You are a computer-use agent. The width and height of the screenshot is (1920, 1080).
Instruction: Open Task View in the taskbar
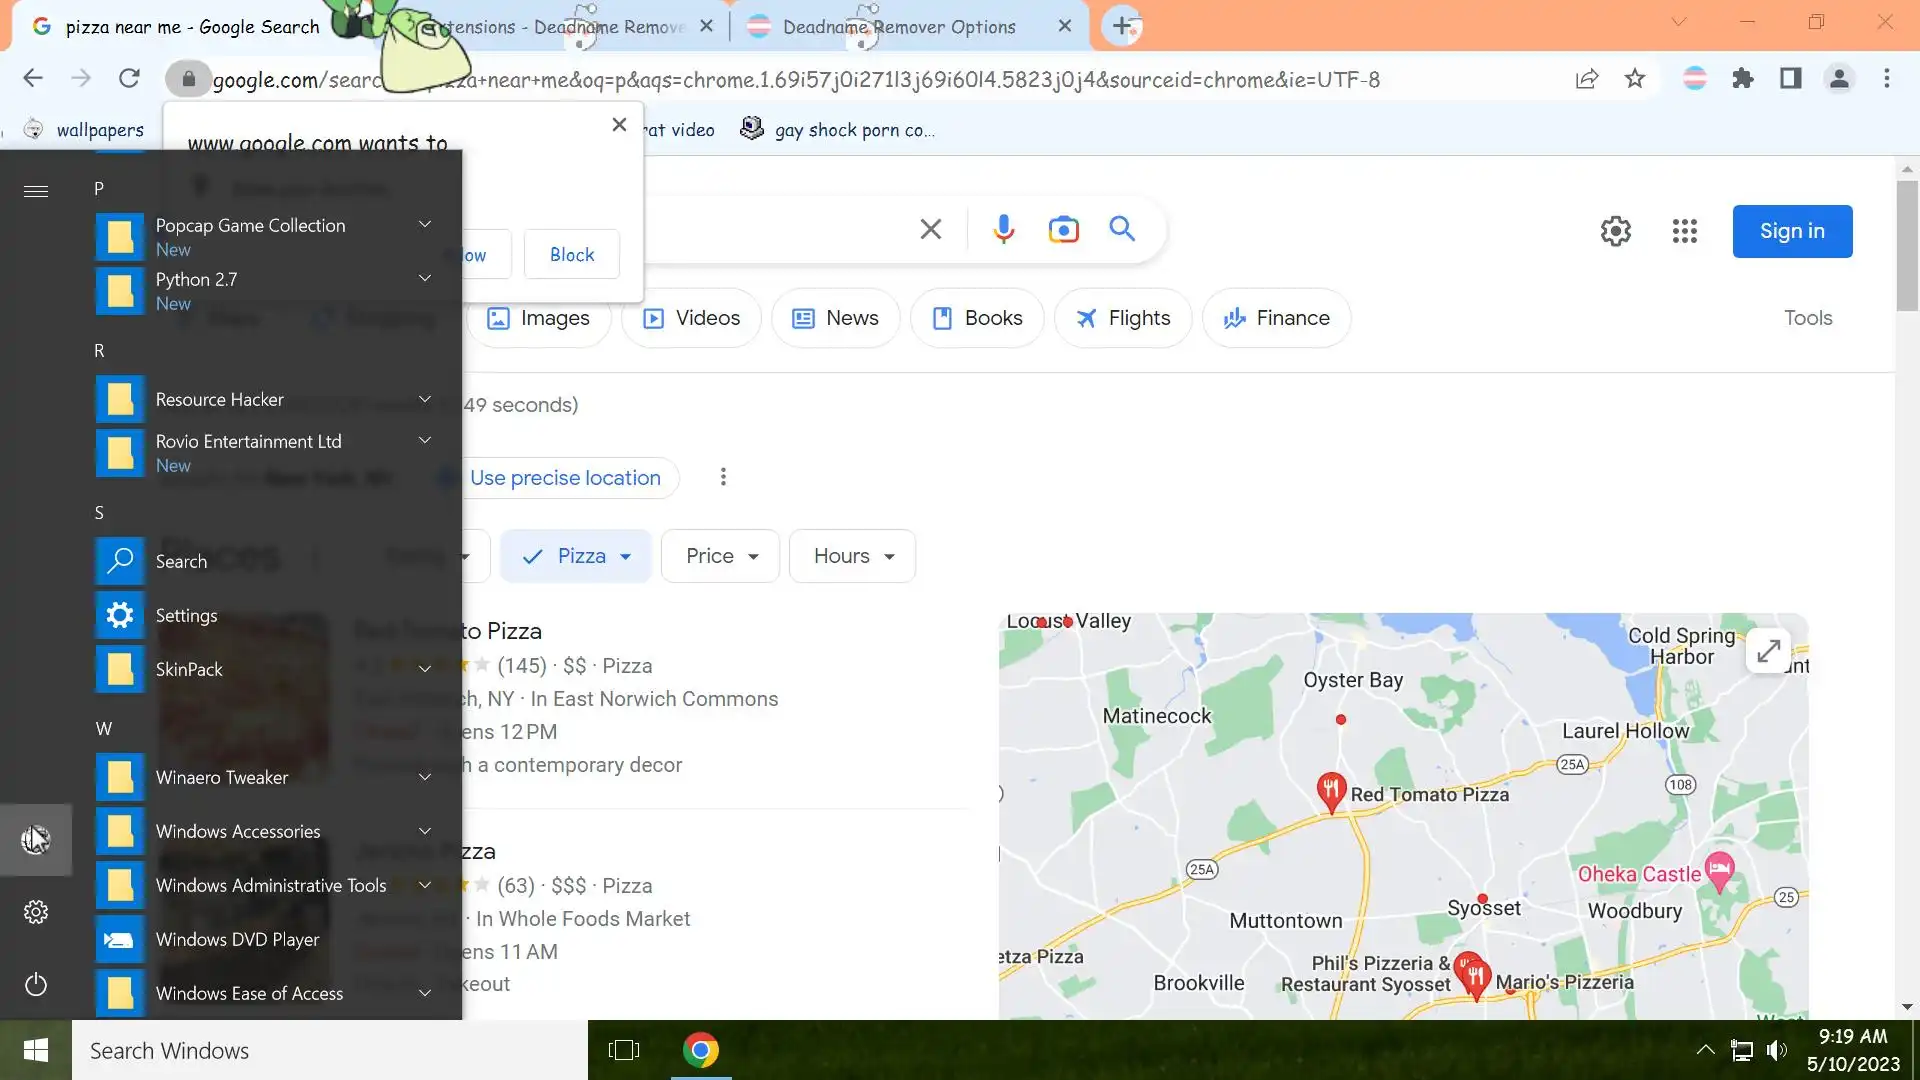click(623, 1050)
